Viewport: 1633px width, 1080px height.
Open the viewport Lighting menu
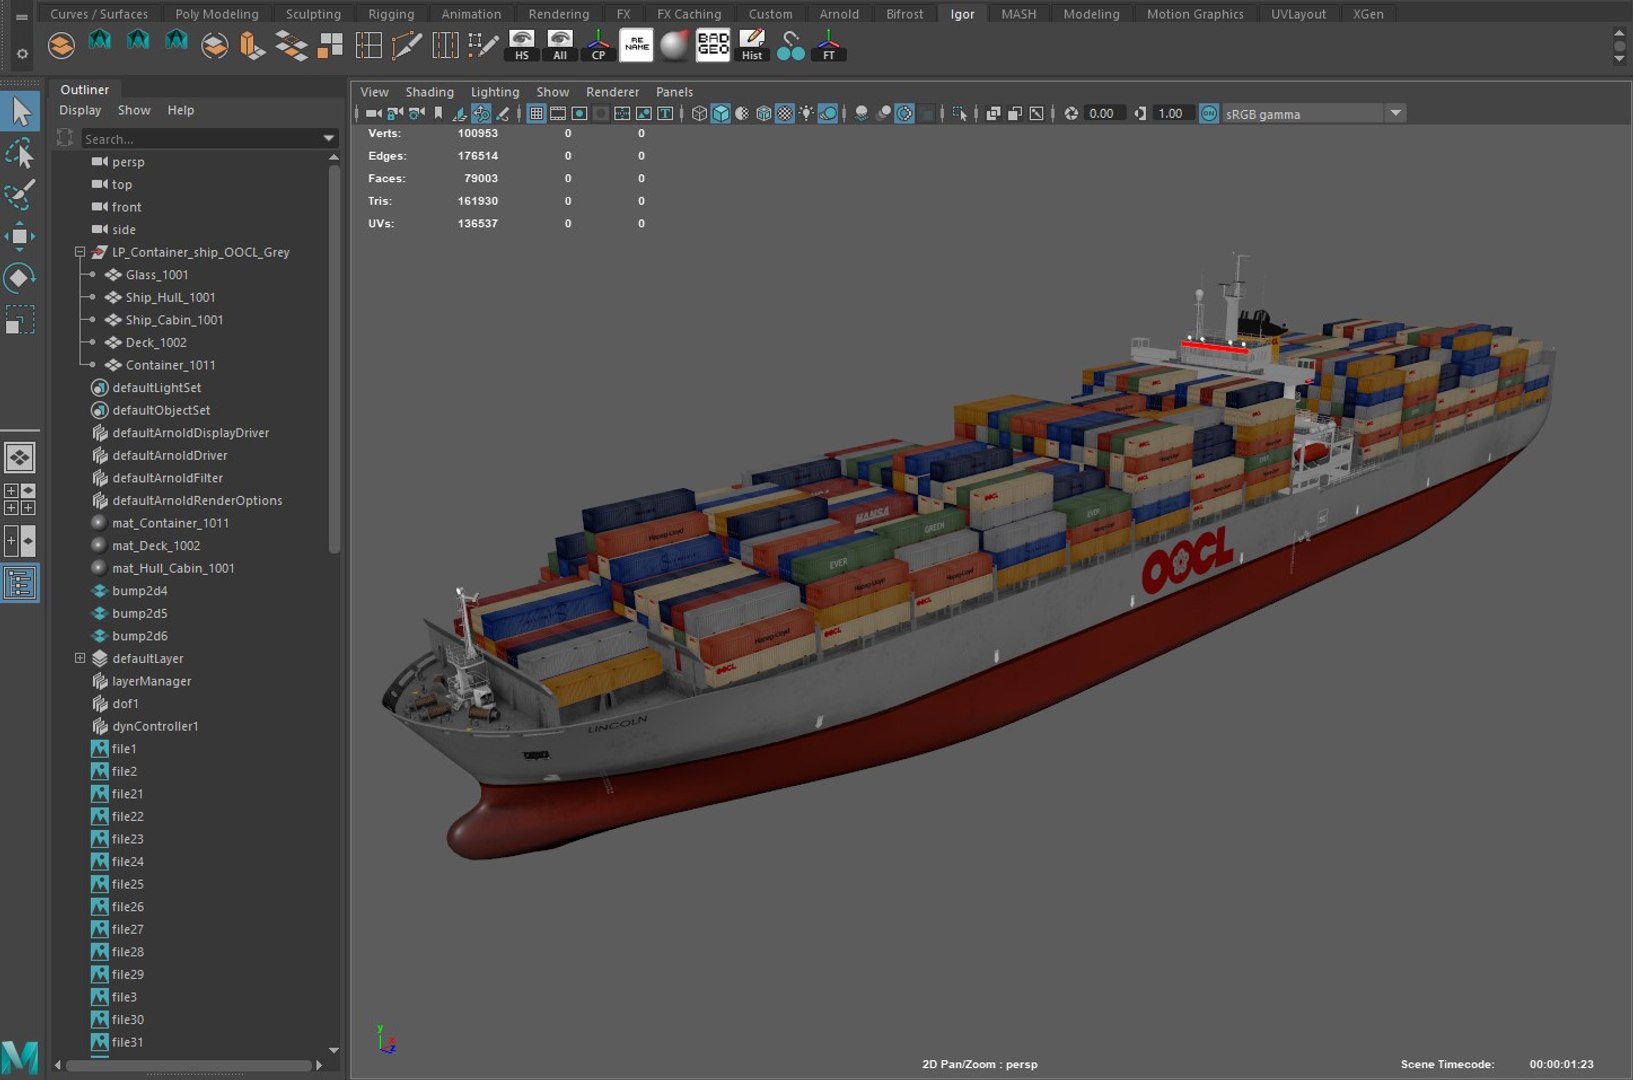point(495,92)
